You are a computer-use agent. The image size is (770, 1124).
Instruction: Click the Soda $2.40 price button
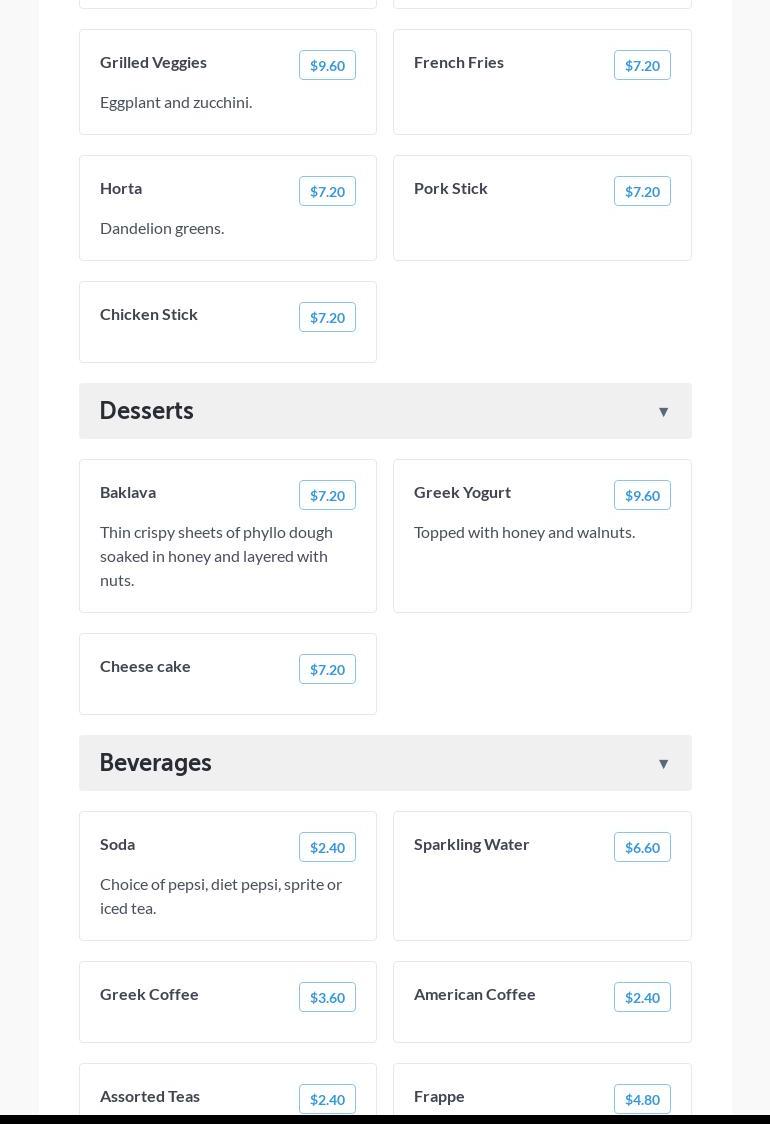click(327, 847)
